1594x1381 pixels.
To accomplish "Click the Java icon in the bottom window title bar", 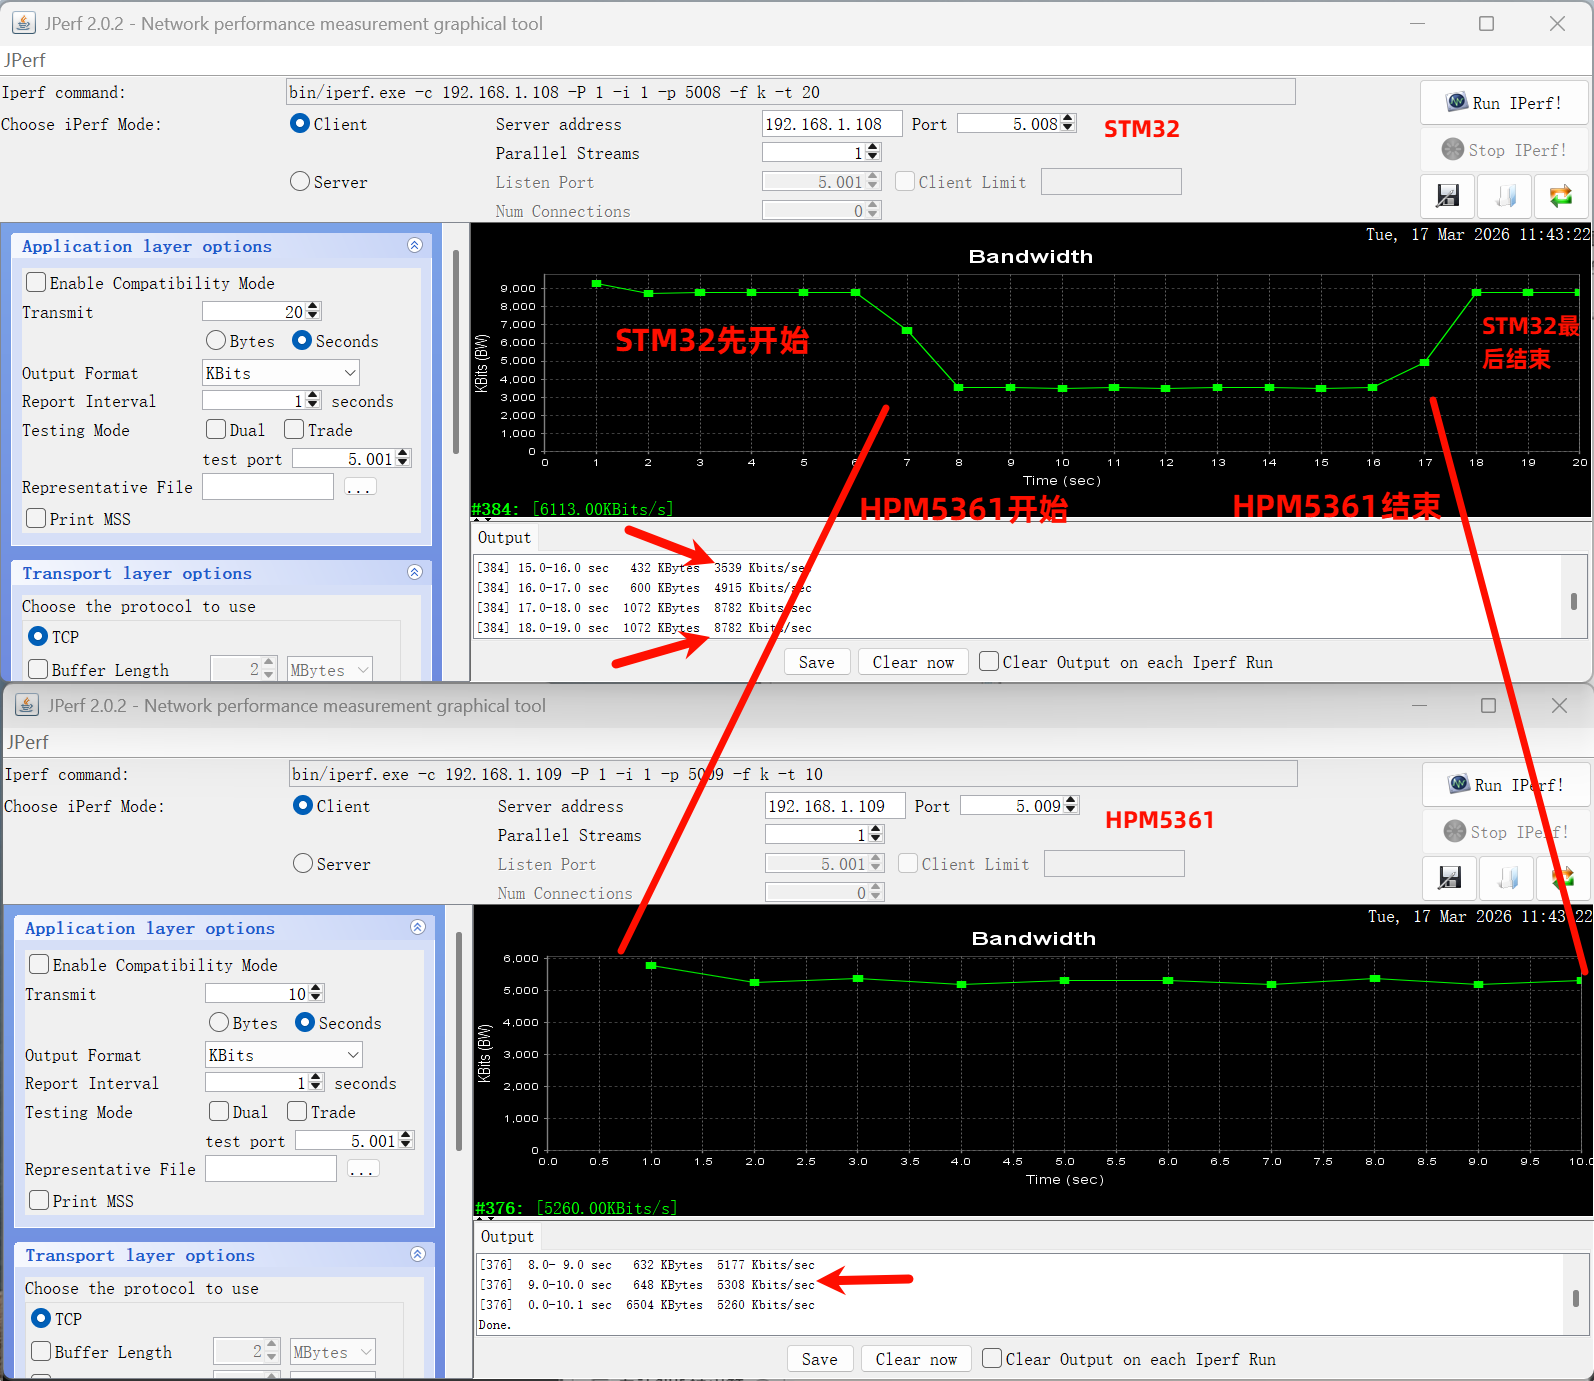I will click(27, 705).
